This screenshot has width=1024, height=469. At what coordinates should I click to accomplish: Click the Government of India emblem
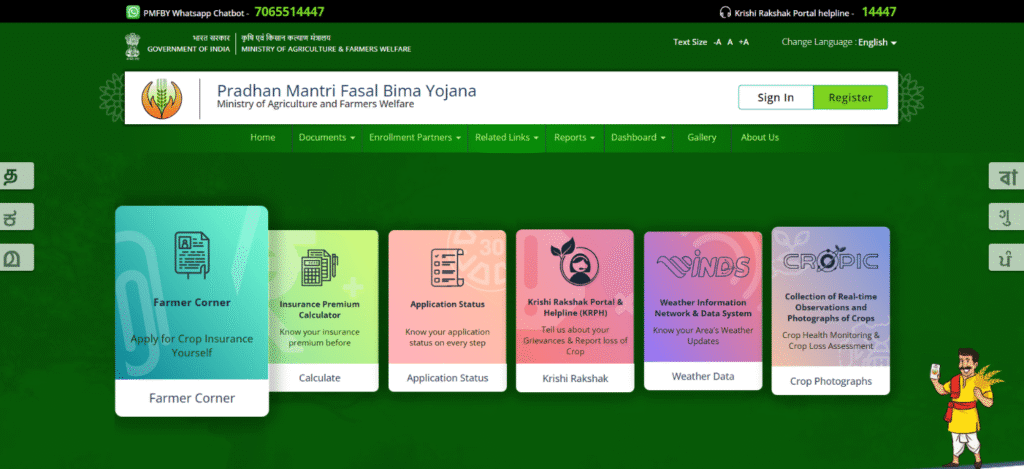(x=132, y=43)
